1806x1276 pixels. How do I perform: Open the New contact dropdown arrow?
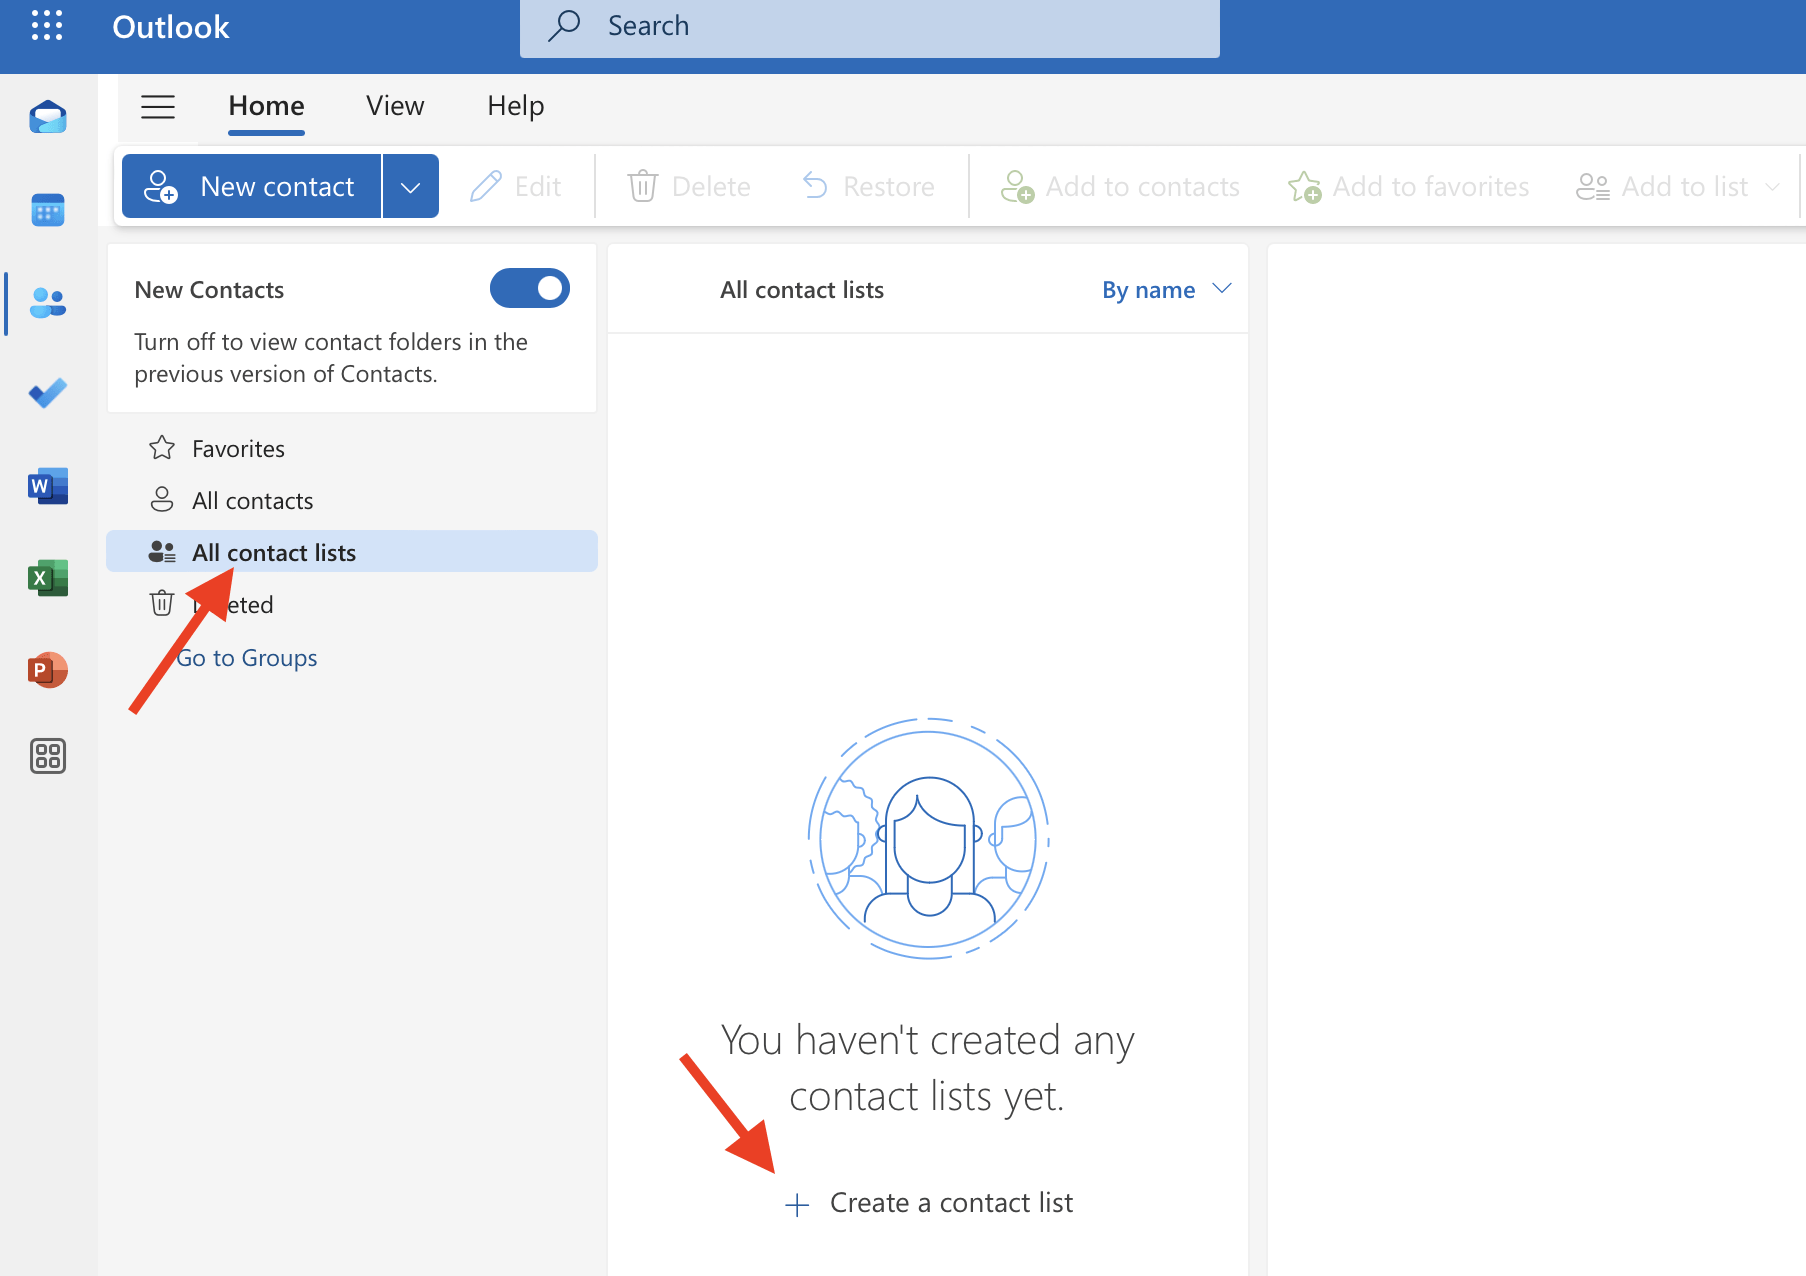[410, 186]
